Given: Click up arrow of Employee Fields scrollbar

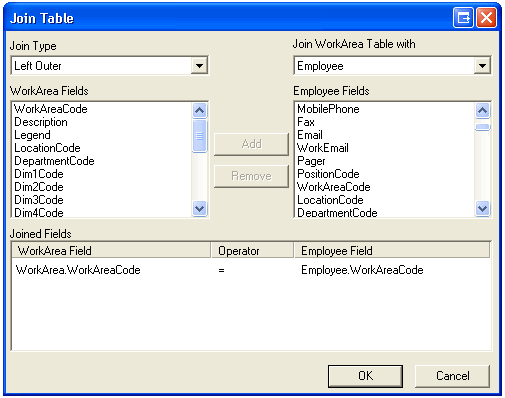Looking at the screenshot, I should [x=483, y=110].
